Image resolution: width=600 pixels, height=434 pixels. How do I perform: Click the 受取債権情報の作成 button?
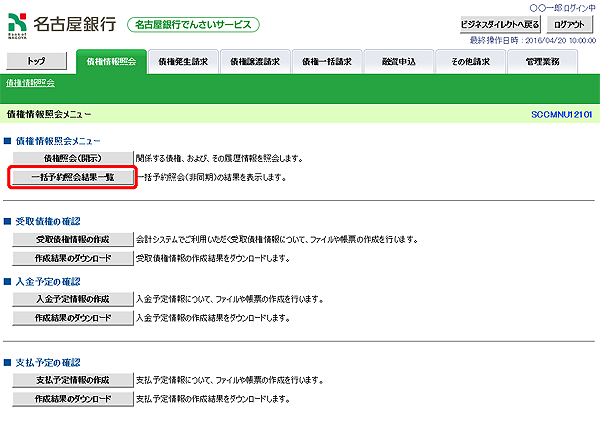point(73,239)
